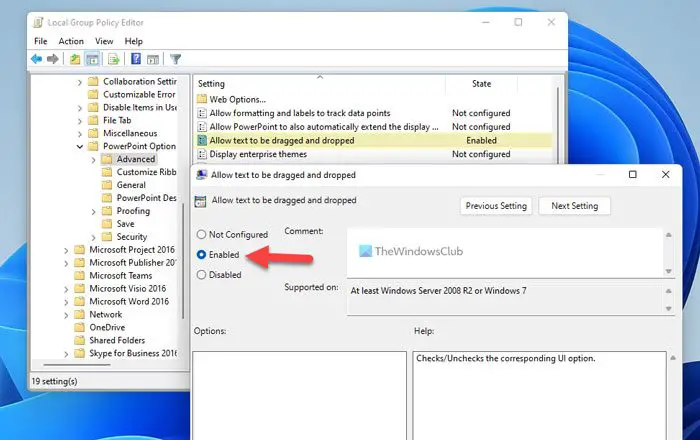Click the Help pane scroll-up arrow
700x440 pixels.
click(672, 358)
